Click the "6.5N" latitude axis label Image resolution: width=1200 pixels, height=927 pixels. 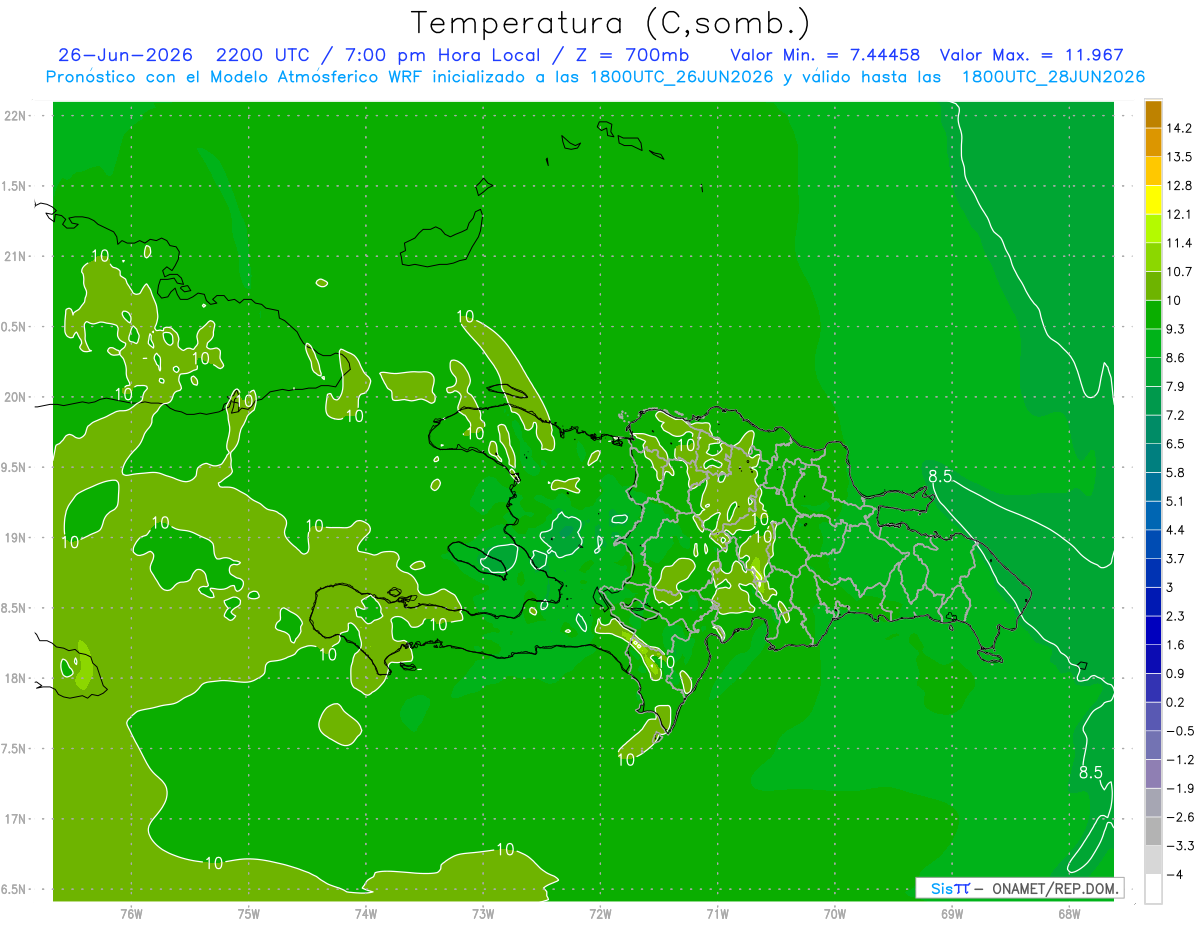click(15, 890)
